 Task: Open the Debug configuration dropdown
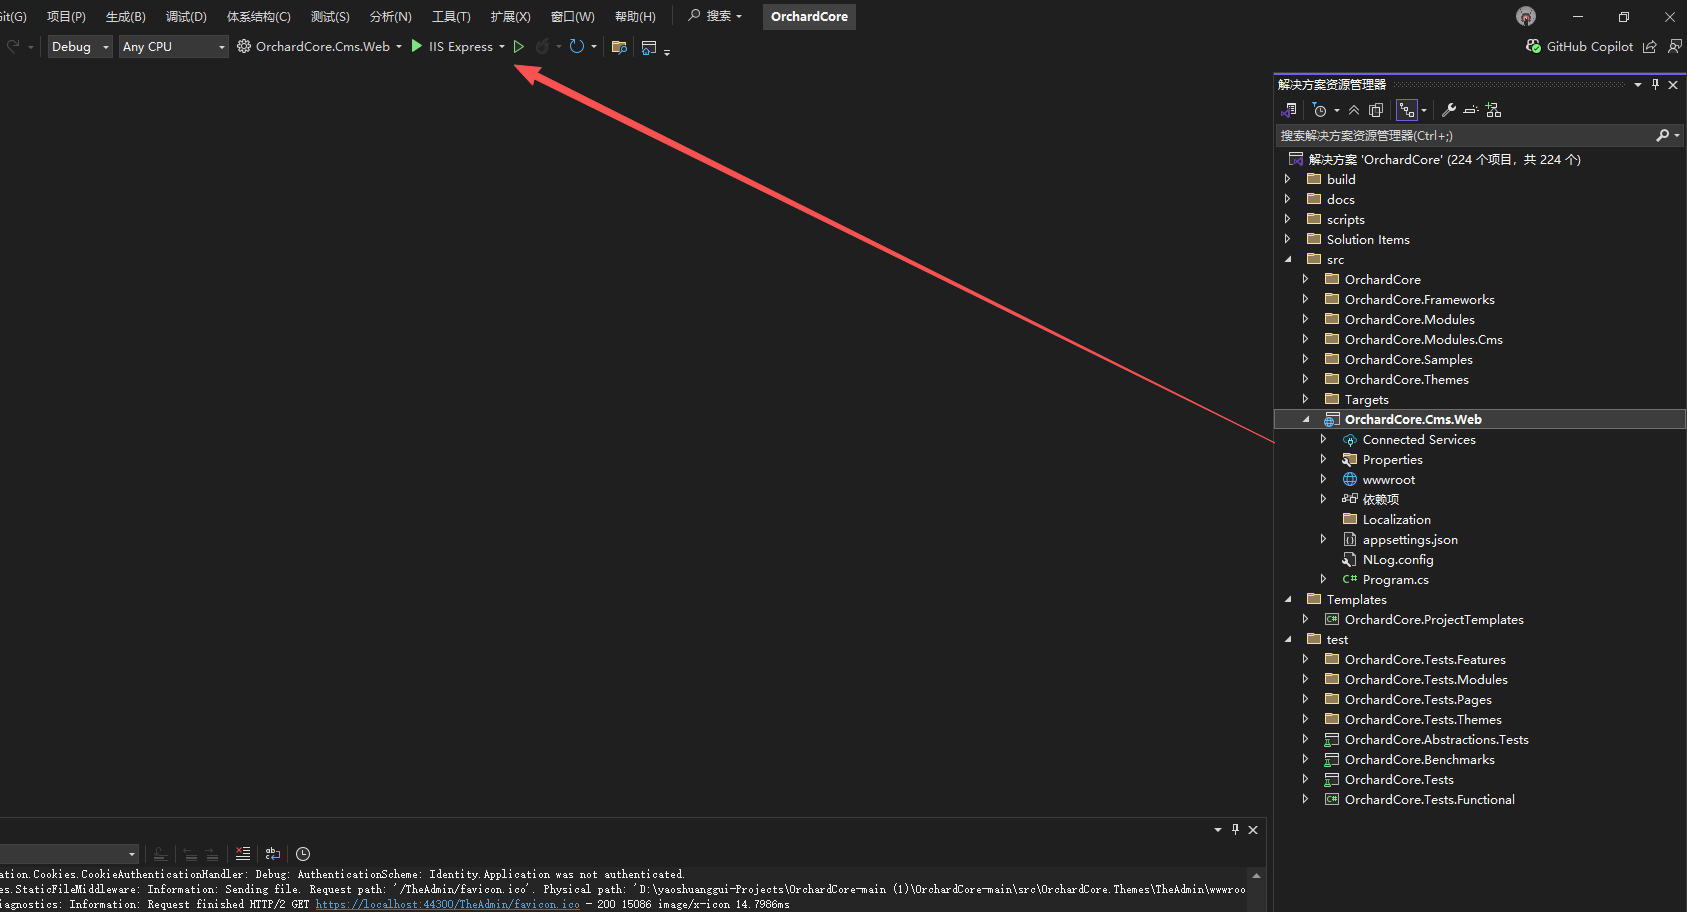click(x=80, y=46)
